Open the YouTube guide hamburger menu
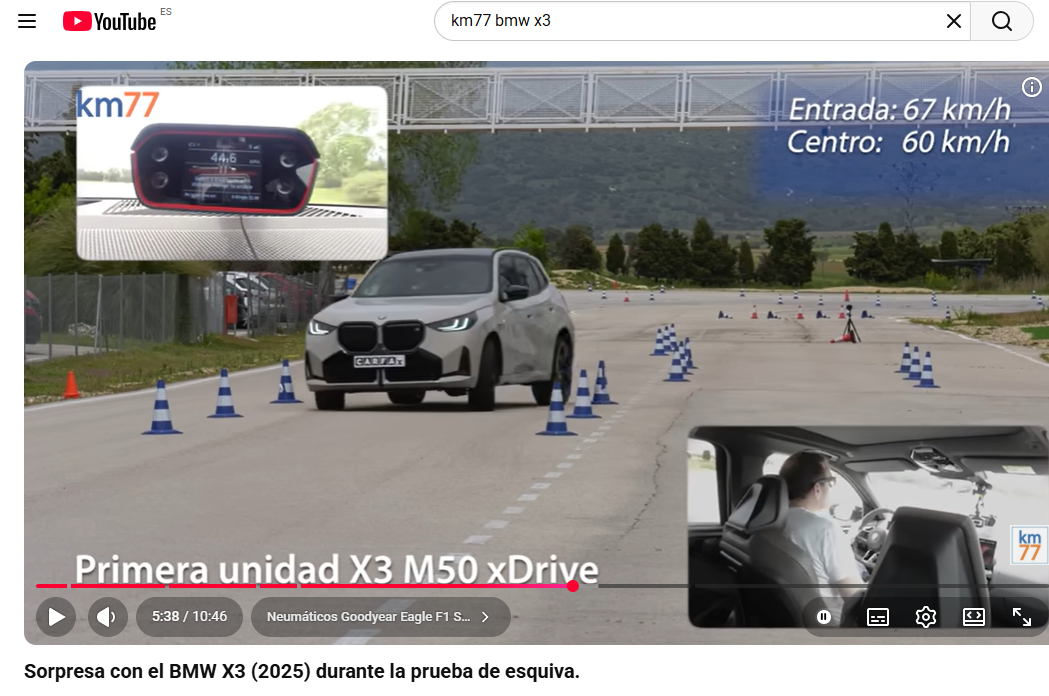The width and height of the screenshot is (1049, 696). [x=26, y=20]
